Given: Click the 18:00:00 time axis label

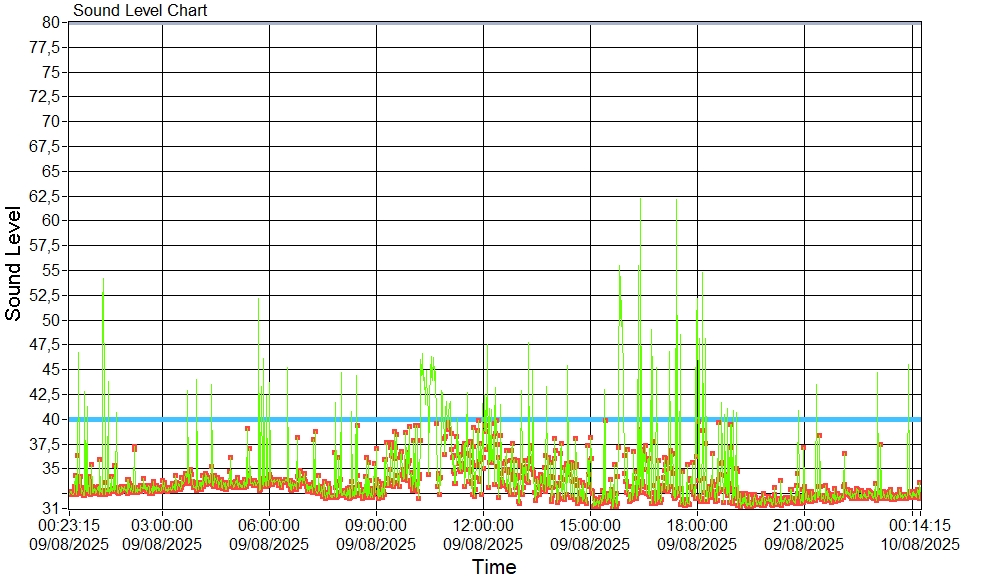Looking at the screenshot, I should tap(697, 525).
